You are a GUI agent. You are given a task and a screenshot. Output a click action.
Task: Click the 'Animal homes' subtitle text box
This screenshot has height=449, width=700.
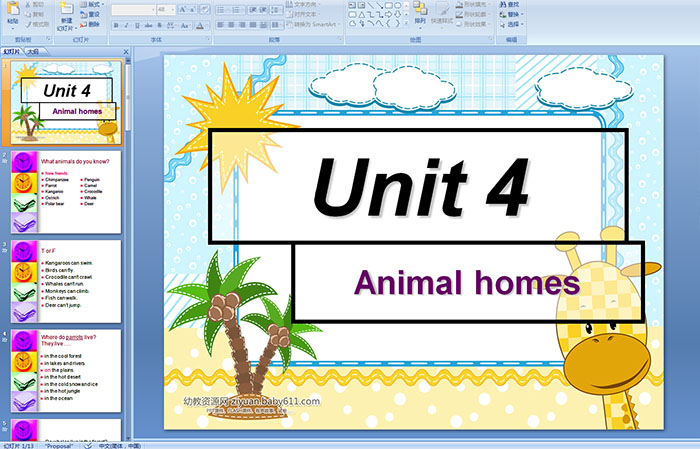(x=468, y=282)
